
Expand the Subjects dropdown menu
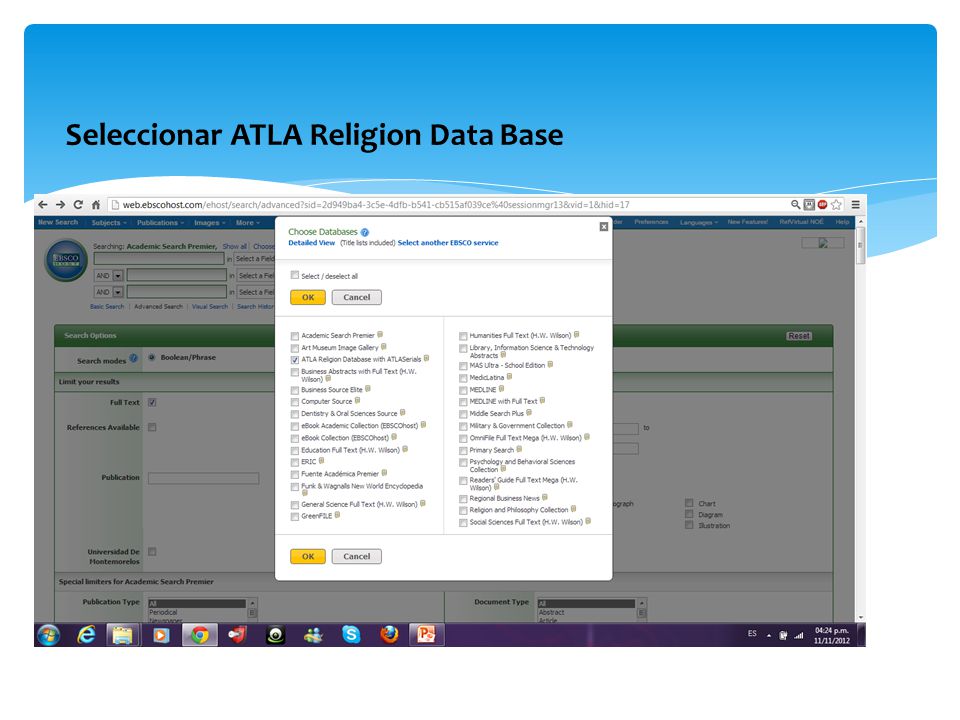click(x=109, y=223)
